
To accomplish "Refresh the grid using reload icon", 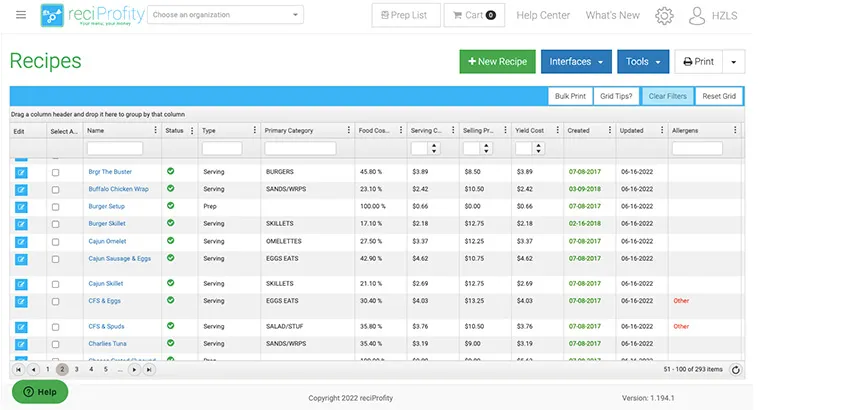I will click(736, 369).
